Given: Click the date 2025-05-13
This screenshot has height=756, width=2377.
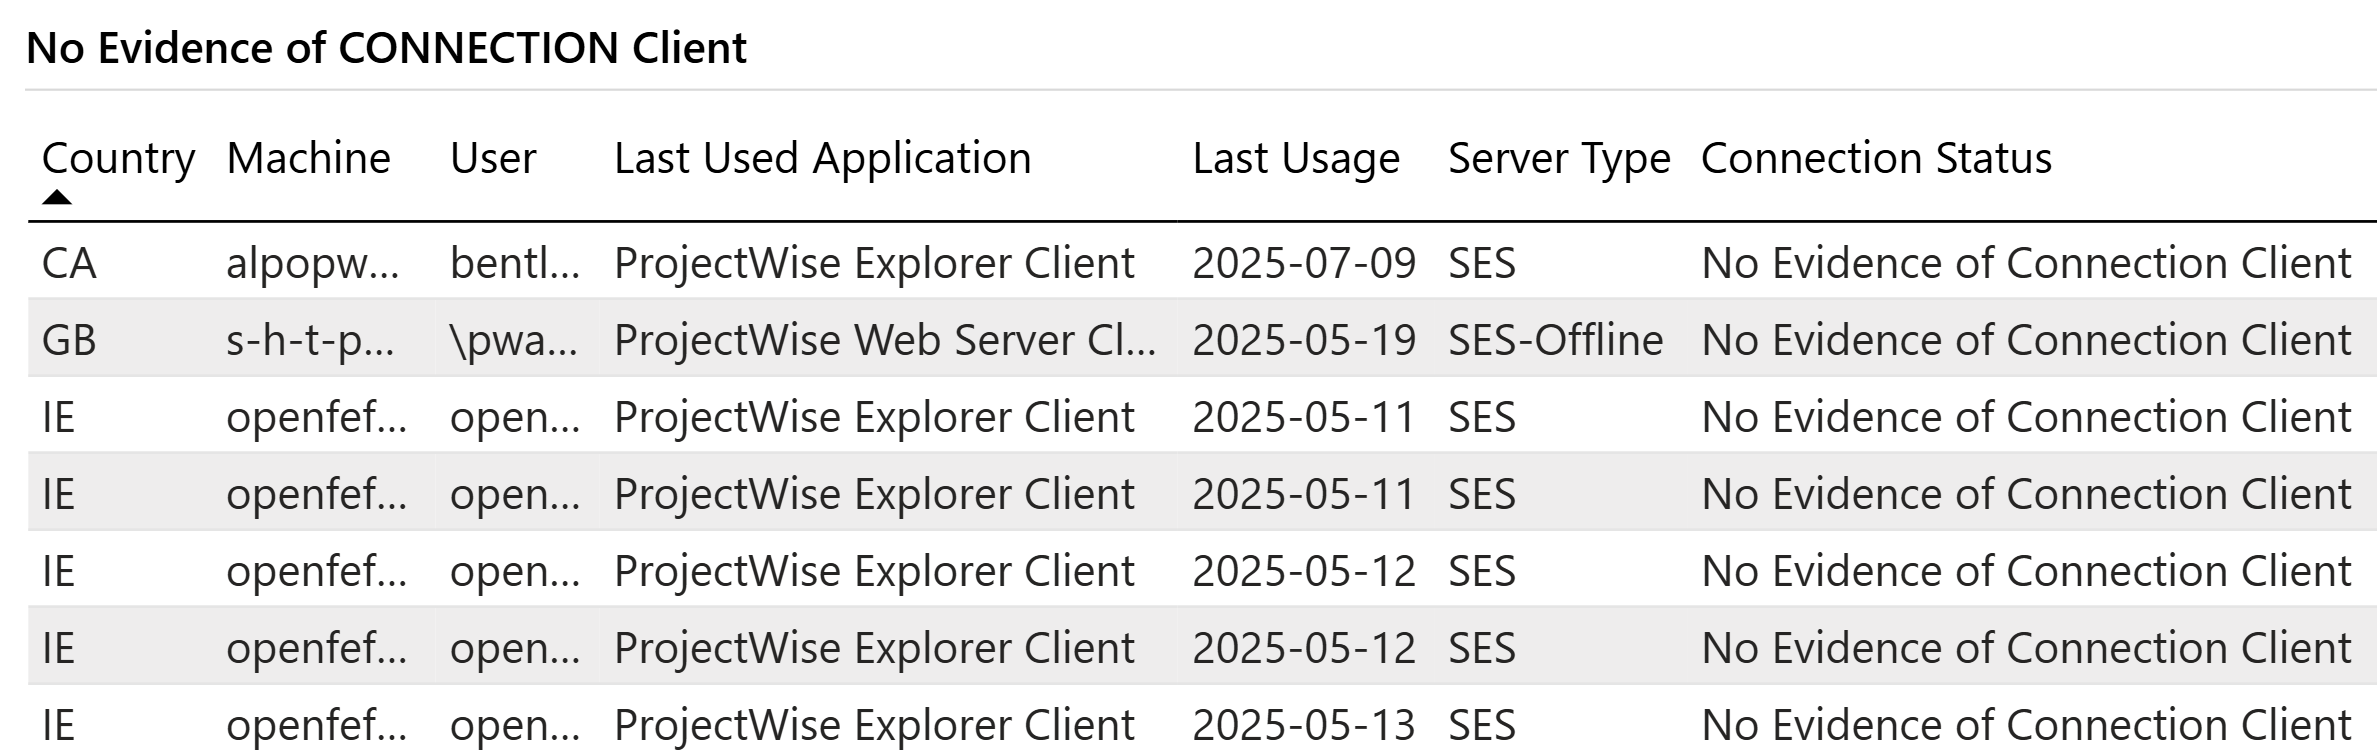Looking at the screenshot, I should point(1304,725).
